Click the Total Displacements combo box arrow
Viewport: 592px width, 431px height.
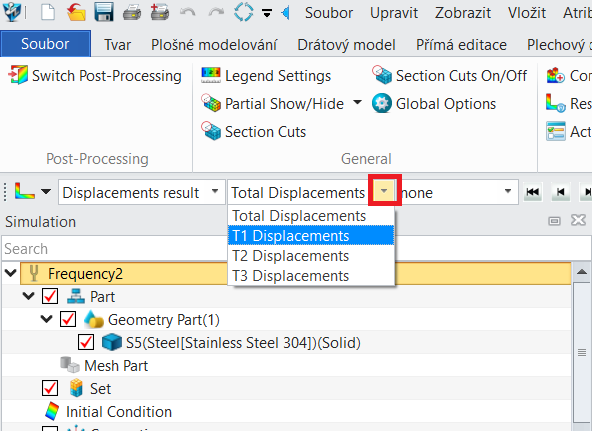click(x=384, y=191)
